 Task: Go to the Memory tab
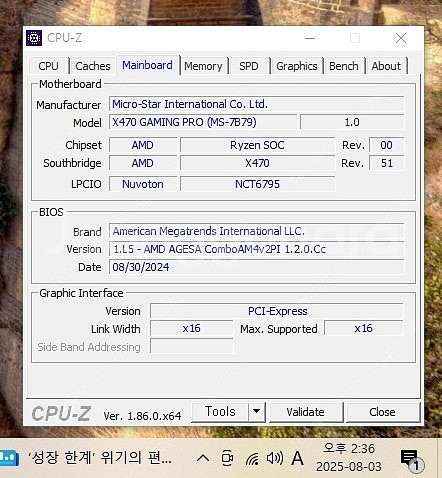(203, 66)
